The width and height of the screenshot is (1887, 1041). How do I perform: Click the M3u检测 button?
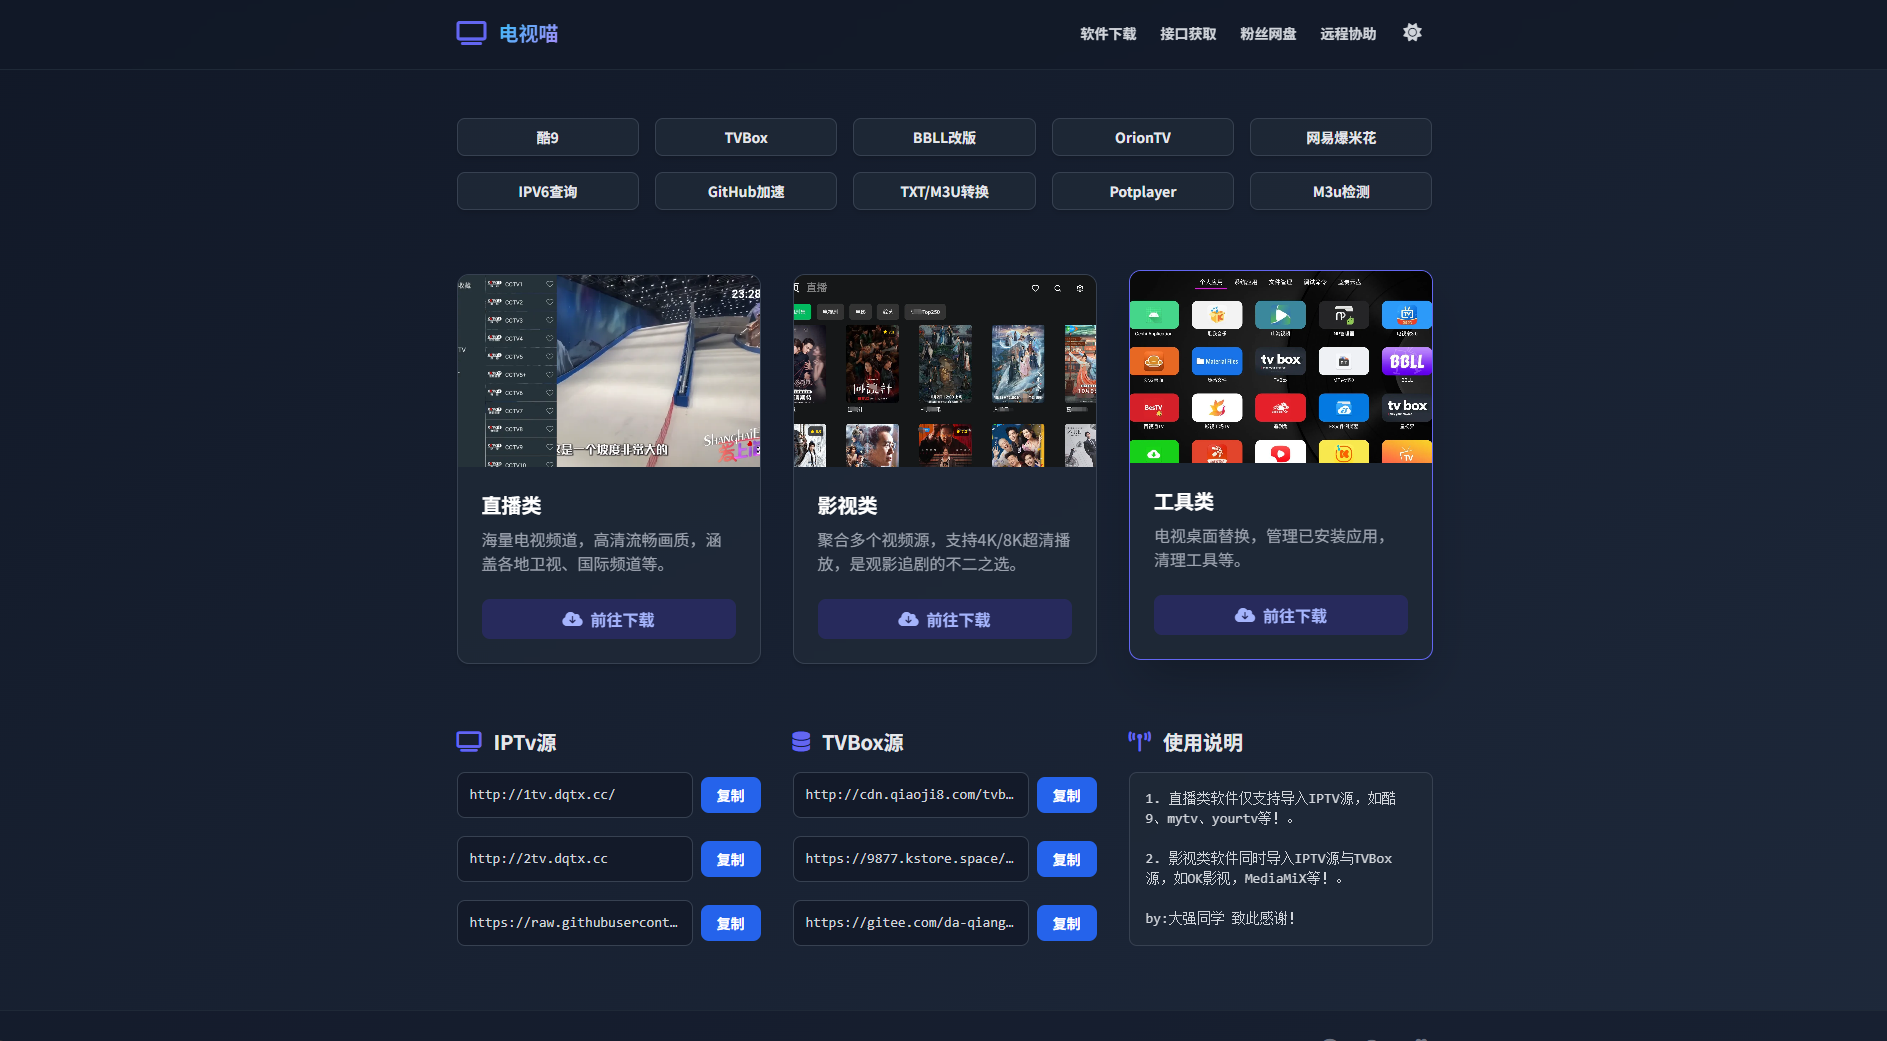pos(1340,192)
